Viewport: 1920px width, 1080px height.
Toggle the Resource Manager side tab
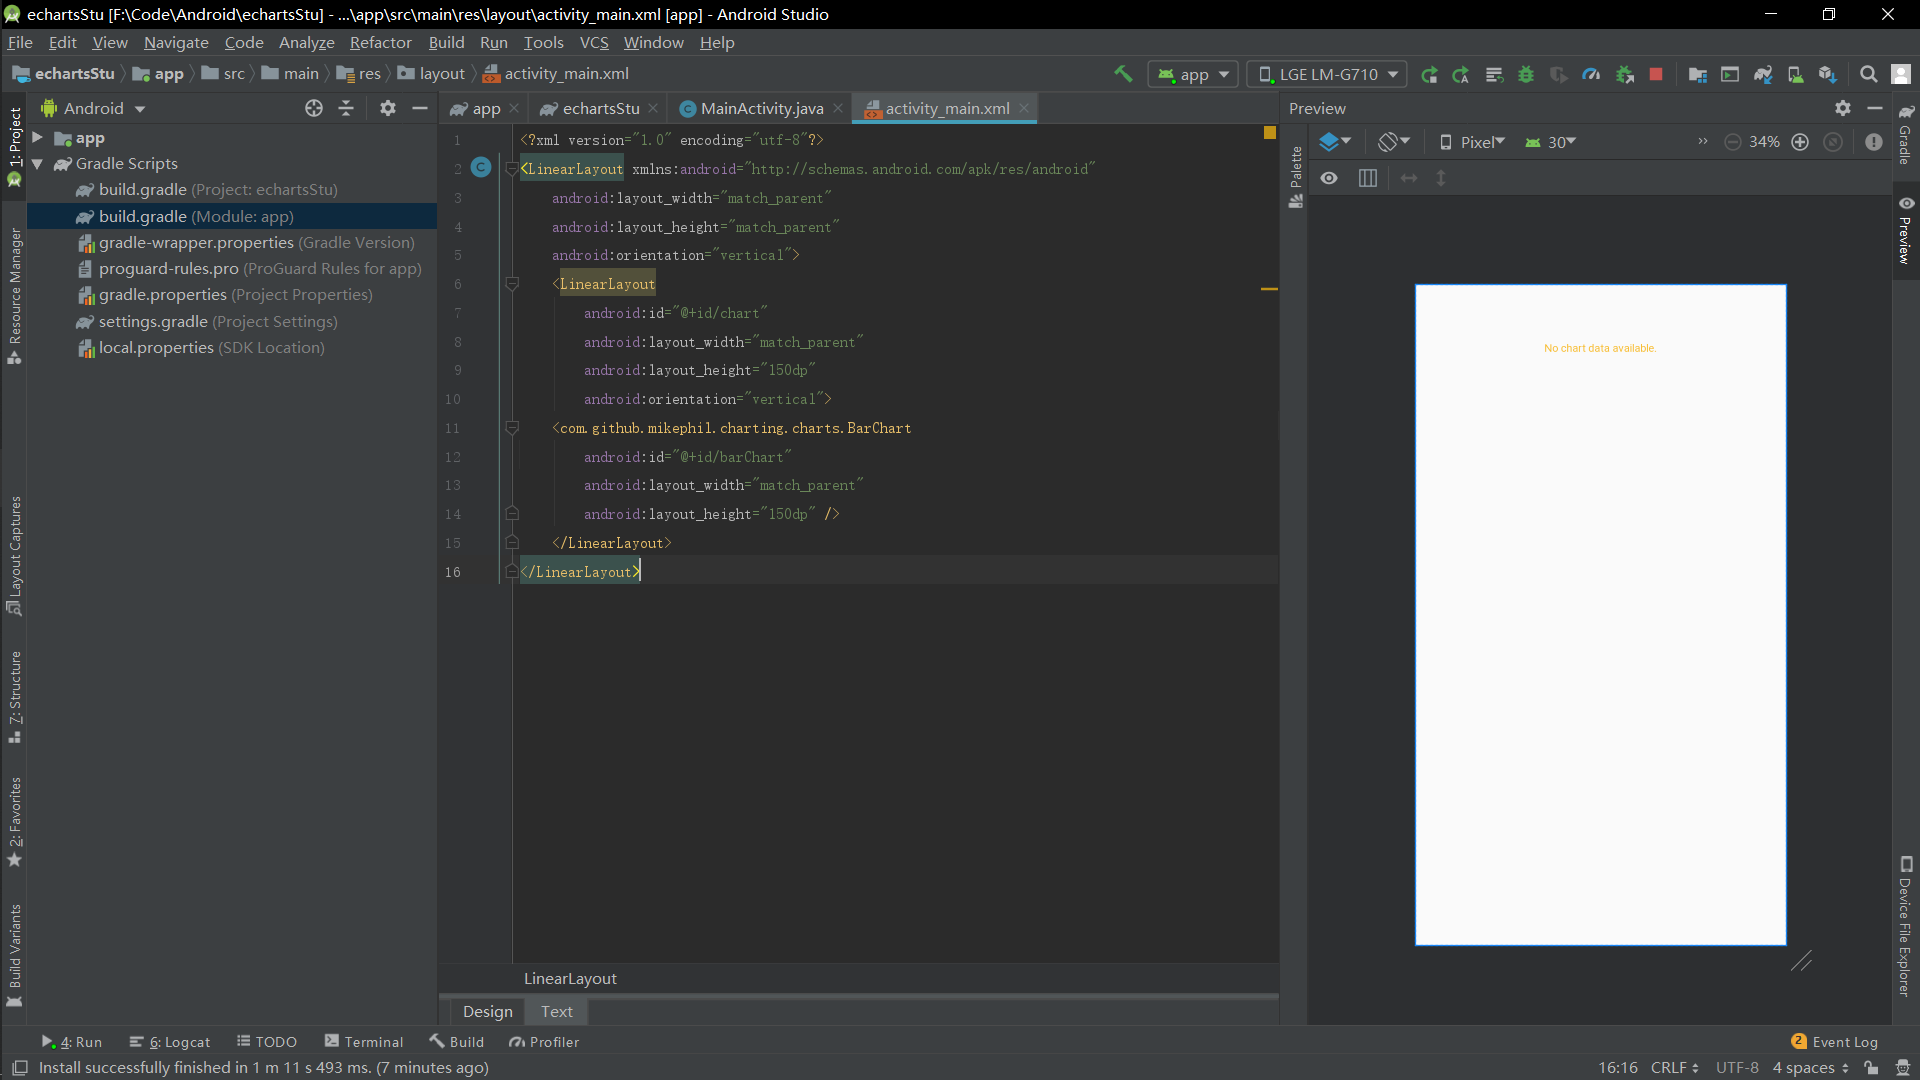coord(14,297)
